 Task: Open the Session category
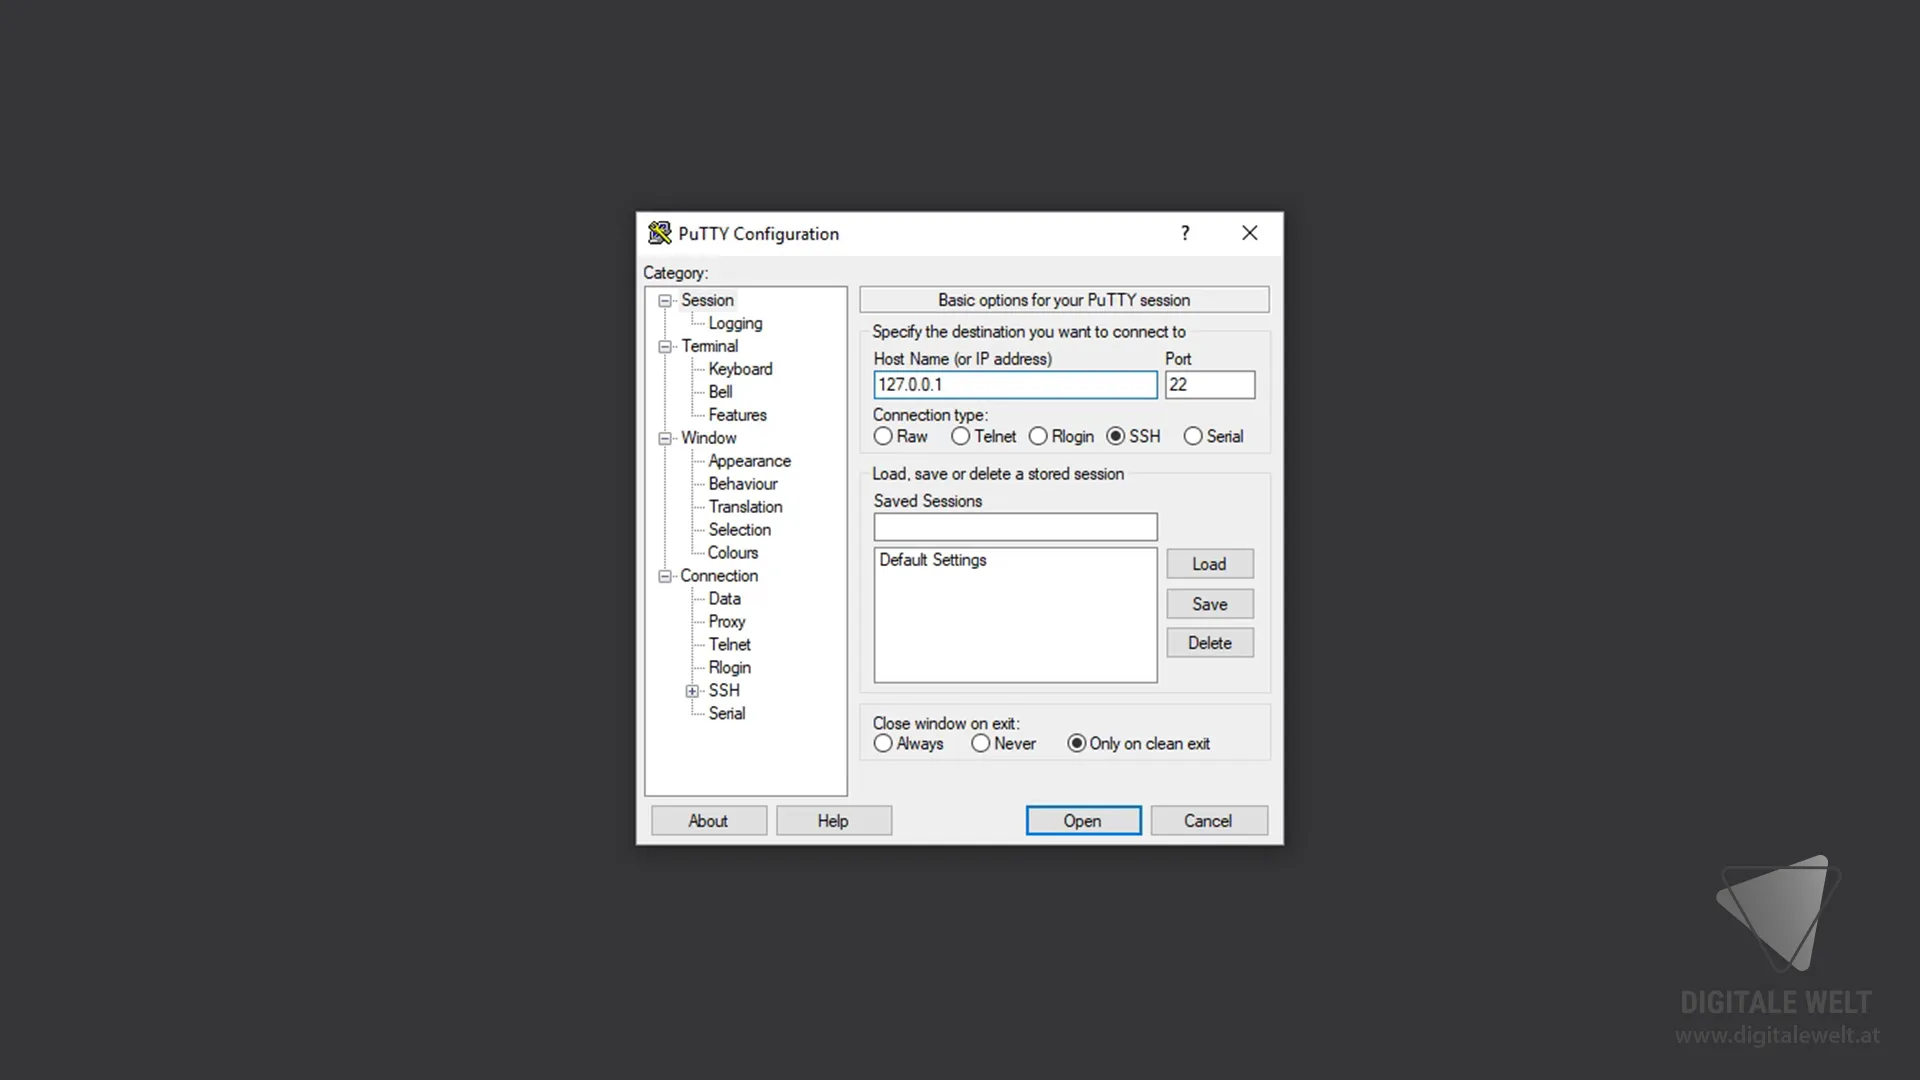(707, 300)
